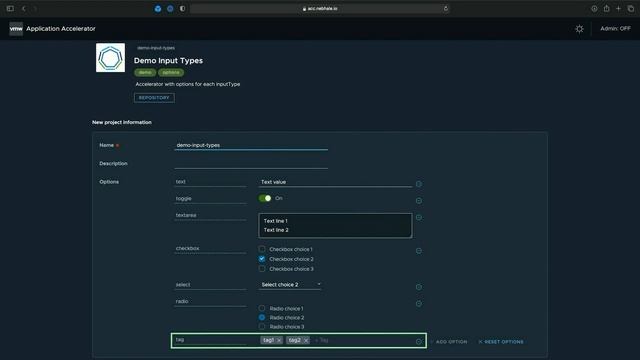Image resolution: width=640 pixels, height=360 pixels.
Task: Open browser downloads icon
Action: coord(594,9)
